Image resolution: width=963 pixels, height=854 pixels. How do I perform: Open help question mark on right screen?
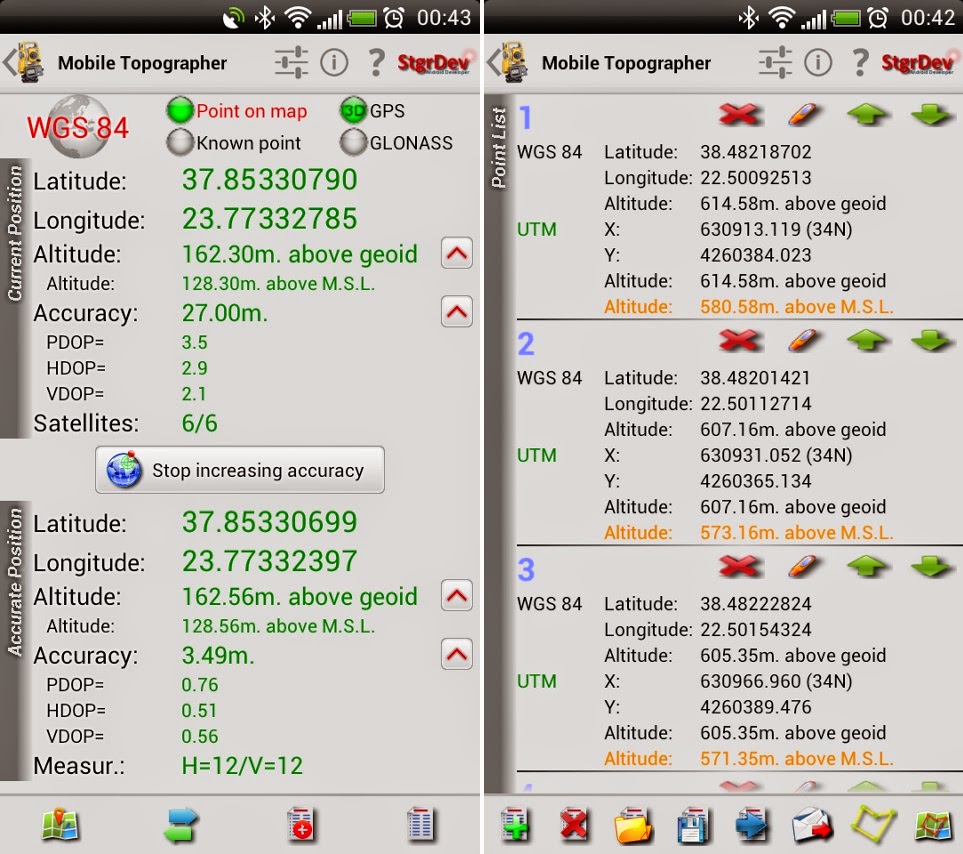(x=860, y=62)
